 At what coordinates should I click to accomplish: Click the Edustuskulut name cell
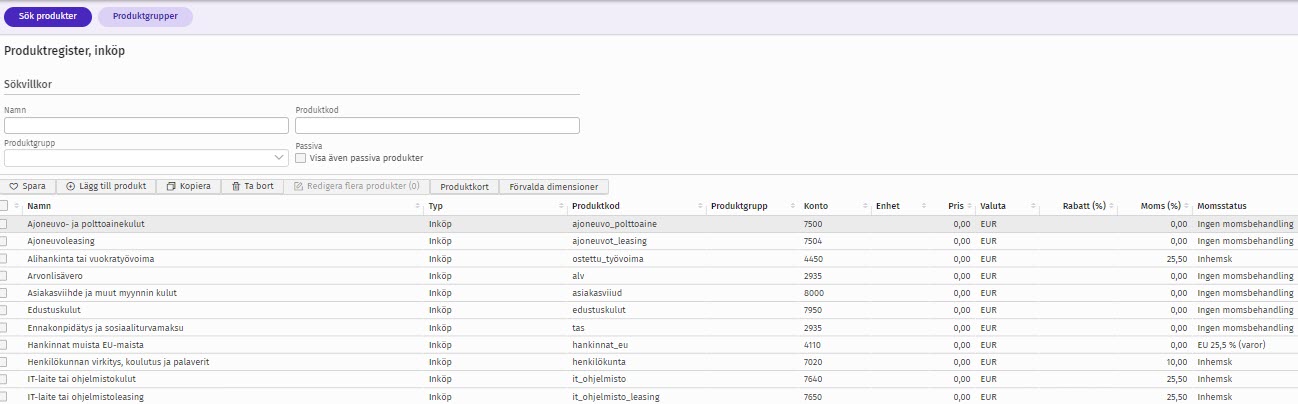(54, 310)
